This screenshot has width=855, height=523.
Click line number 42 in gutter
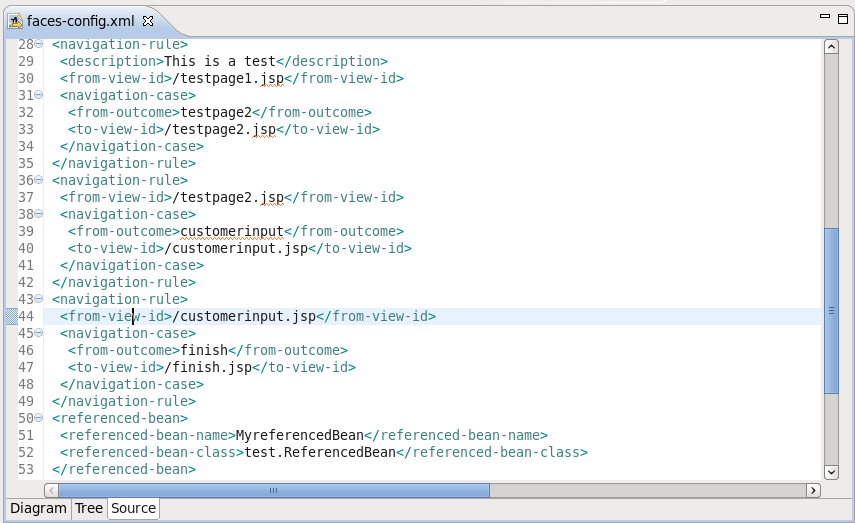tap(26, 282)
